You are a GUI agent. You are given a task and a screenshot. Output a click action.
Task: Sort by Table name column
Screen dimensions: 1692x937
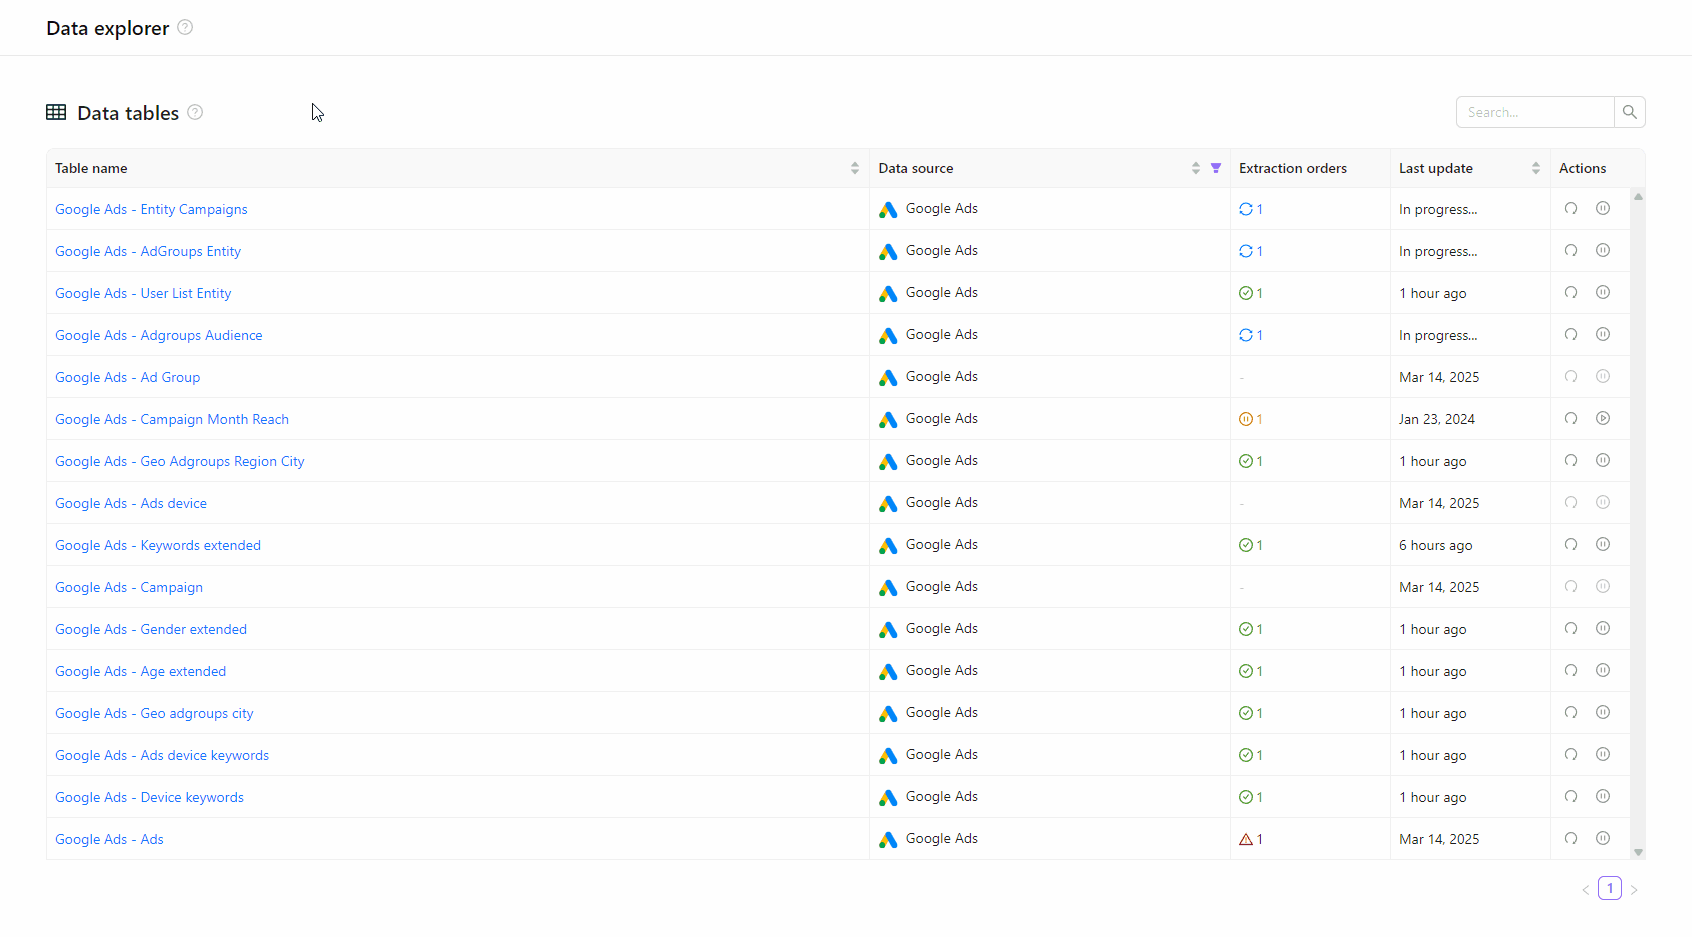pyautogui.click(x=855, y=168)
